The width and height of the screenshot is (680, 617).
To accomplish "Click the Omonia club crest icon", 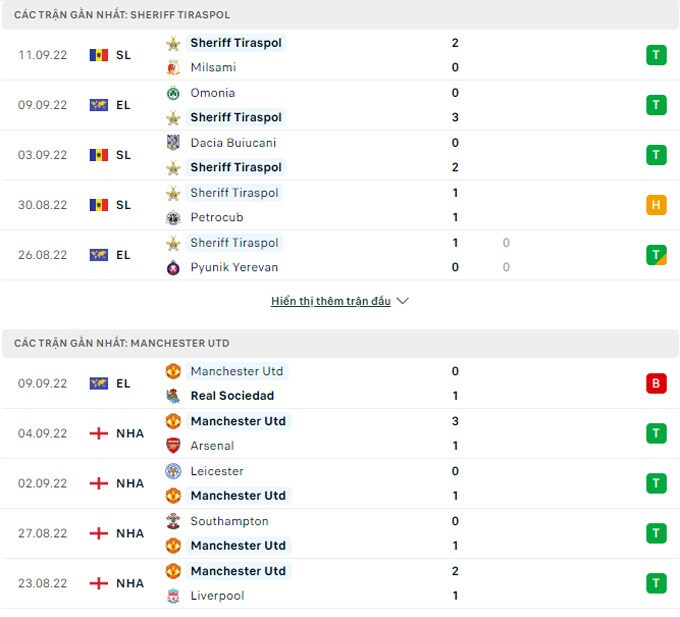I will (173, 93).
